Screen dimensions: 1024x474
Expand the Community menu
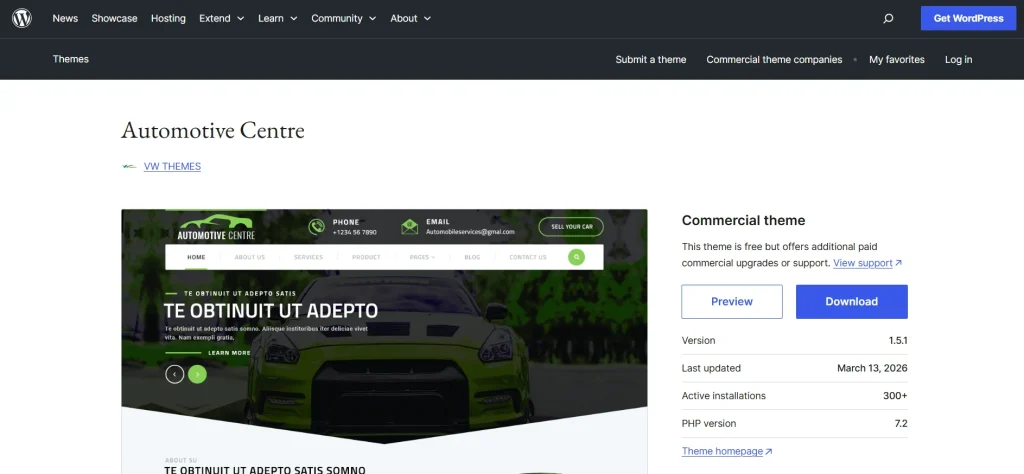click(x=344, y=18)
